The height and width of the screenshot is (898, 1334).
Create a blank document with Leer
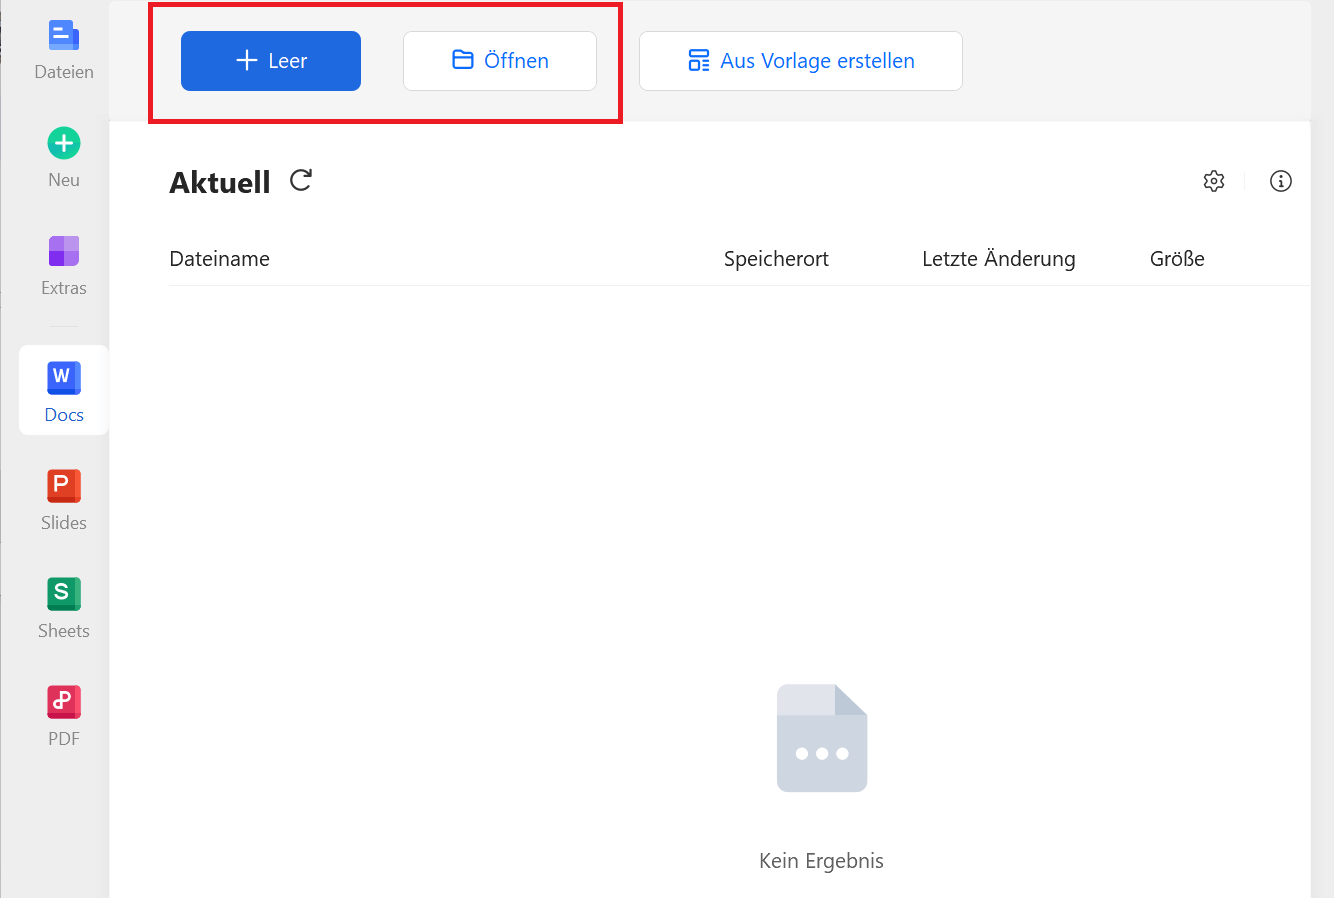coord(271,61)
